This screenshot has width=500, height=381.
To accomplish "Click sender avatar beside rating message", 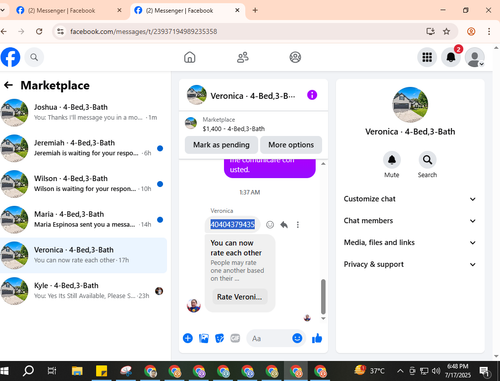I will coord(194,305).
